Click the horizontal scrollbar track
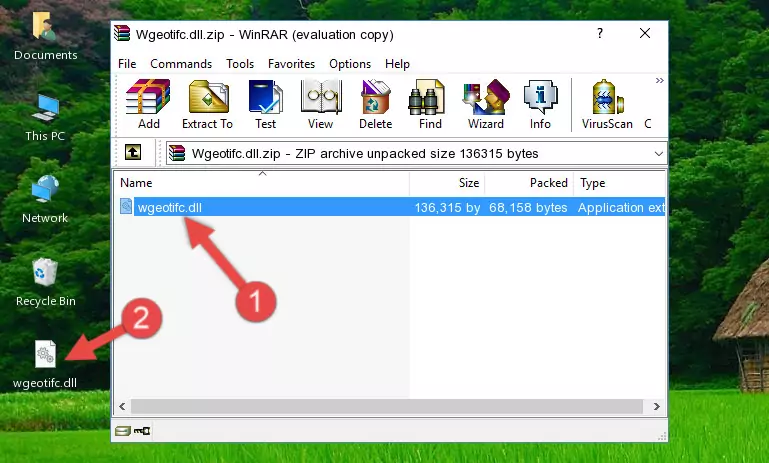This screenshot has height=463, width=769. pos(387,407)
